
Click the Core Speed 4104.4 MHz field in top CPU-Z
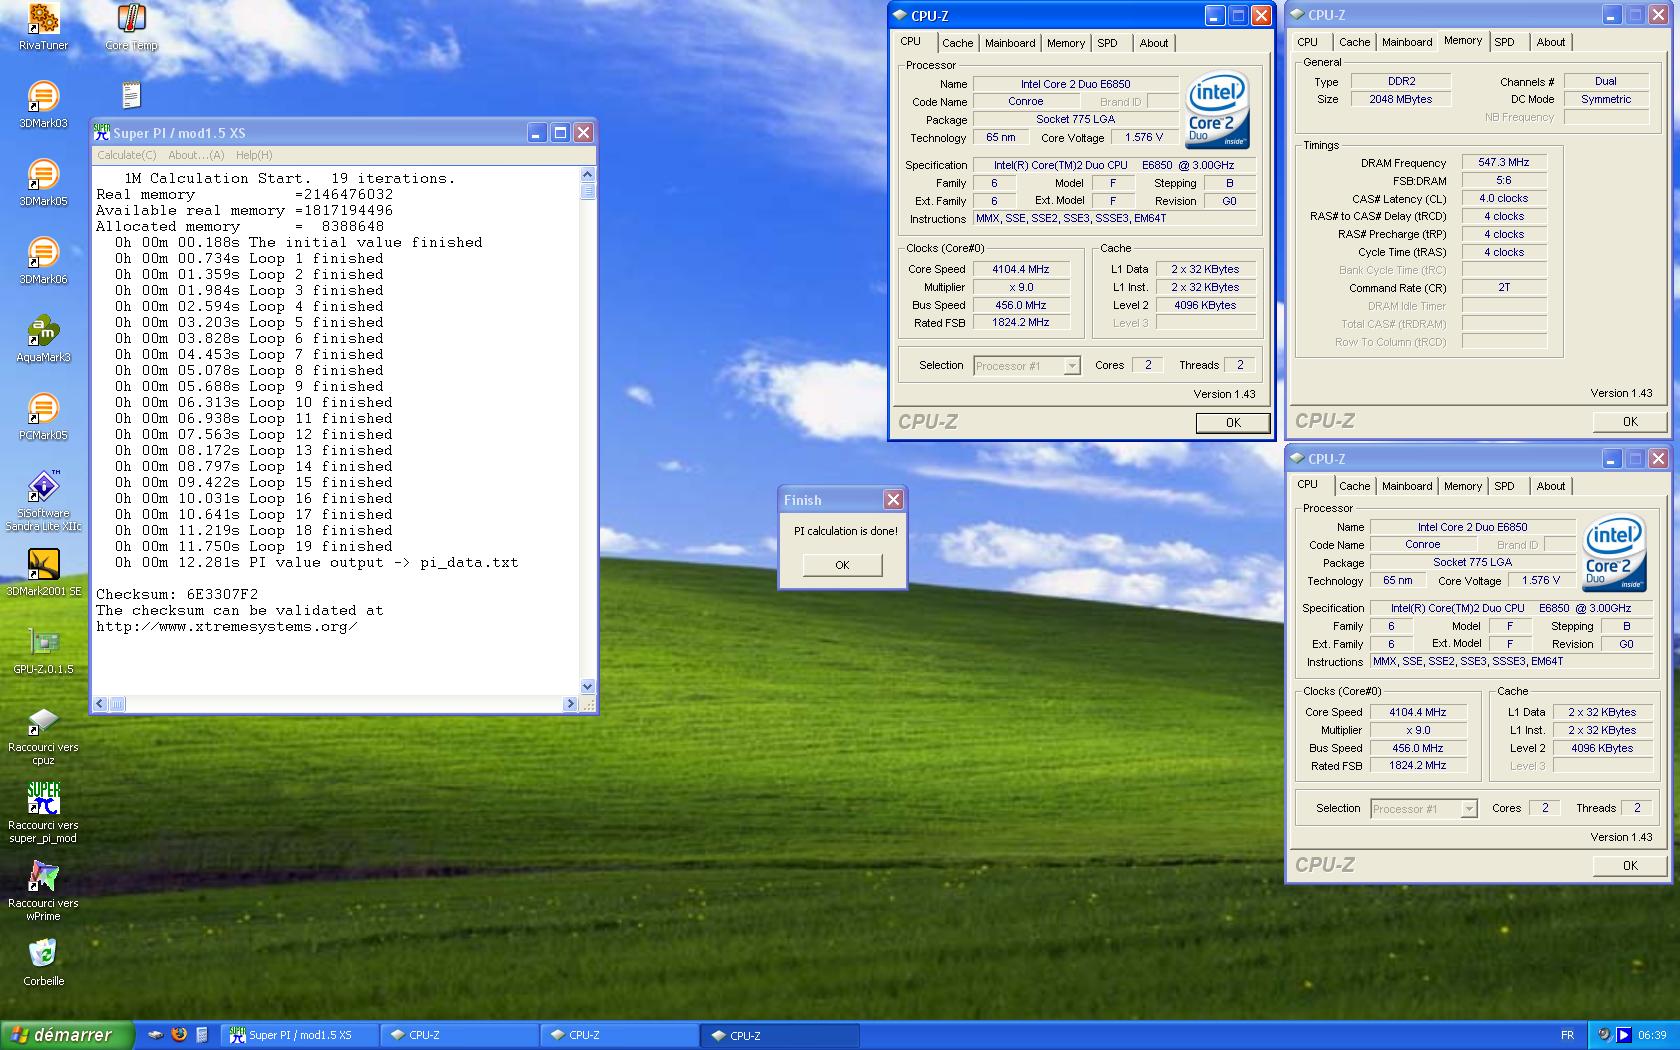[1020, 269]
